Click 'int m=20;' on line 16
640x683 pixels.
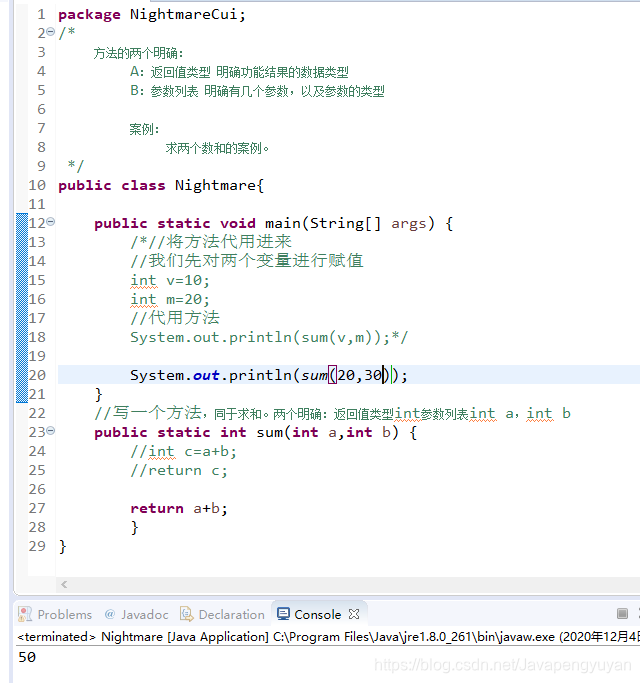tap(170, 299)
